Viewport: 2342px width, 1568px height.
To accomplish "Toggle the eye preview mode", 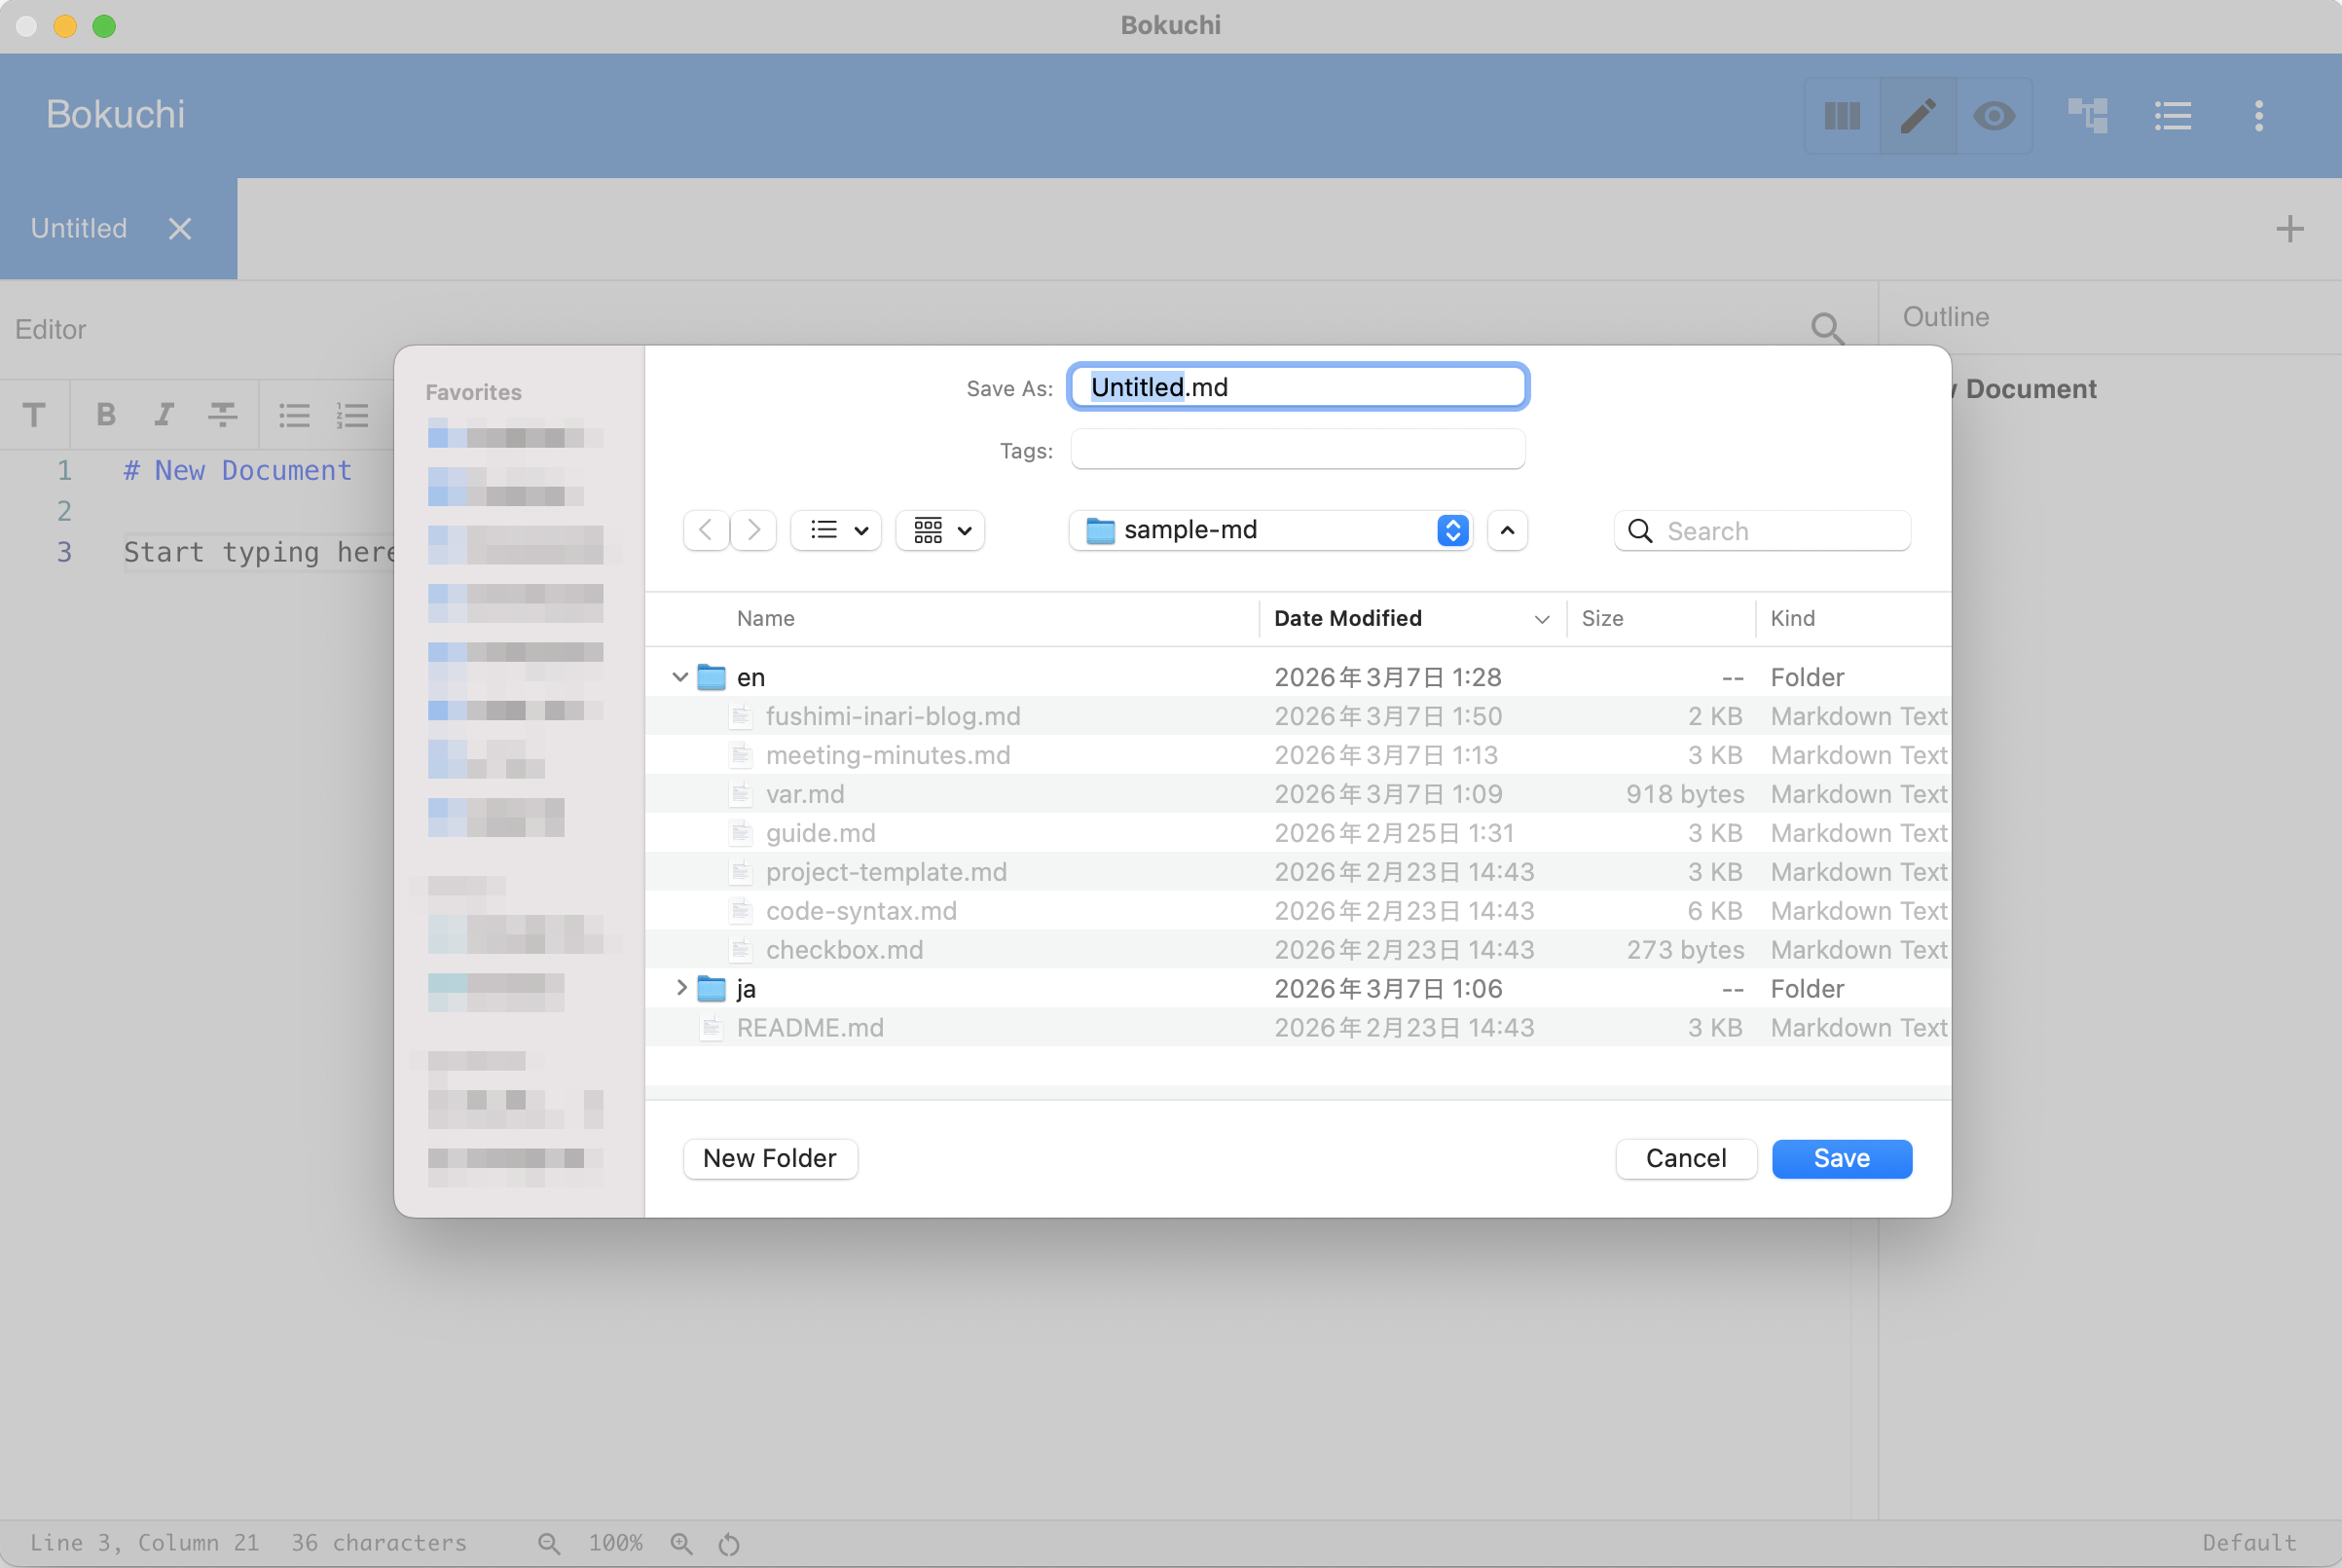I will (x=1993, y=116).
